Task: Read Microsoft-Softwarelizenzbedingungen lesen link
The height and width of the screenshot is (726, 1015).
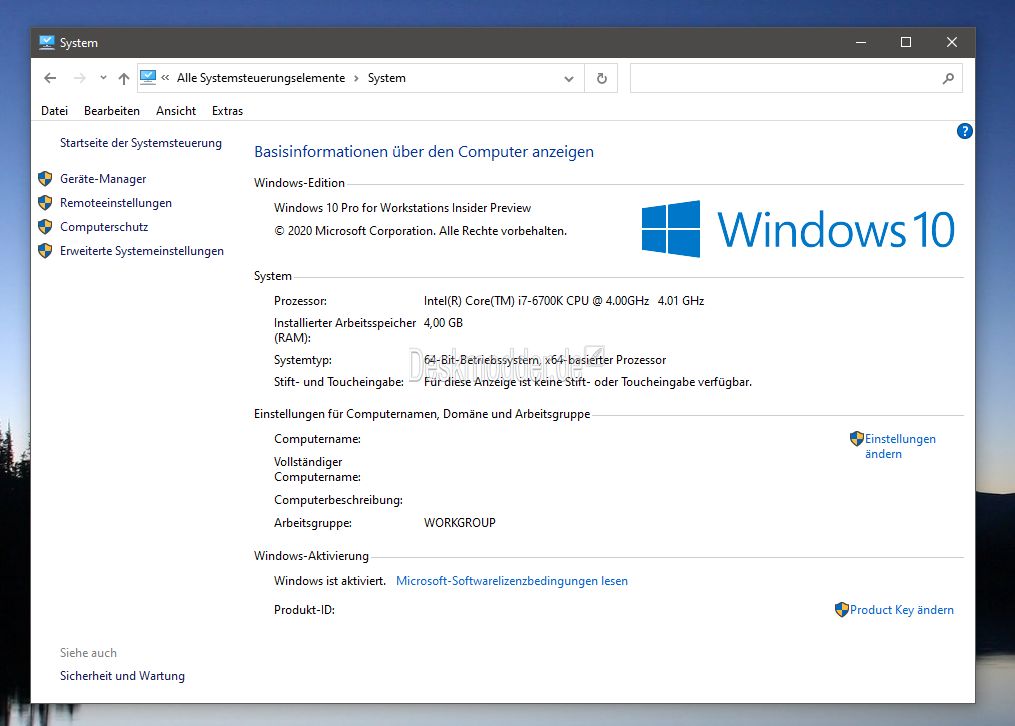Action: click(x=512, y=580)
